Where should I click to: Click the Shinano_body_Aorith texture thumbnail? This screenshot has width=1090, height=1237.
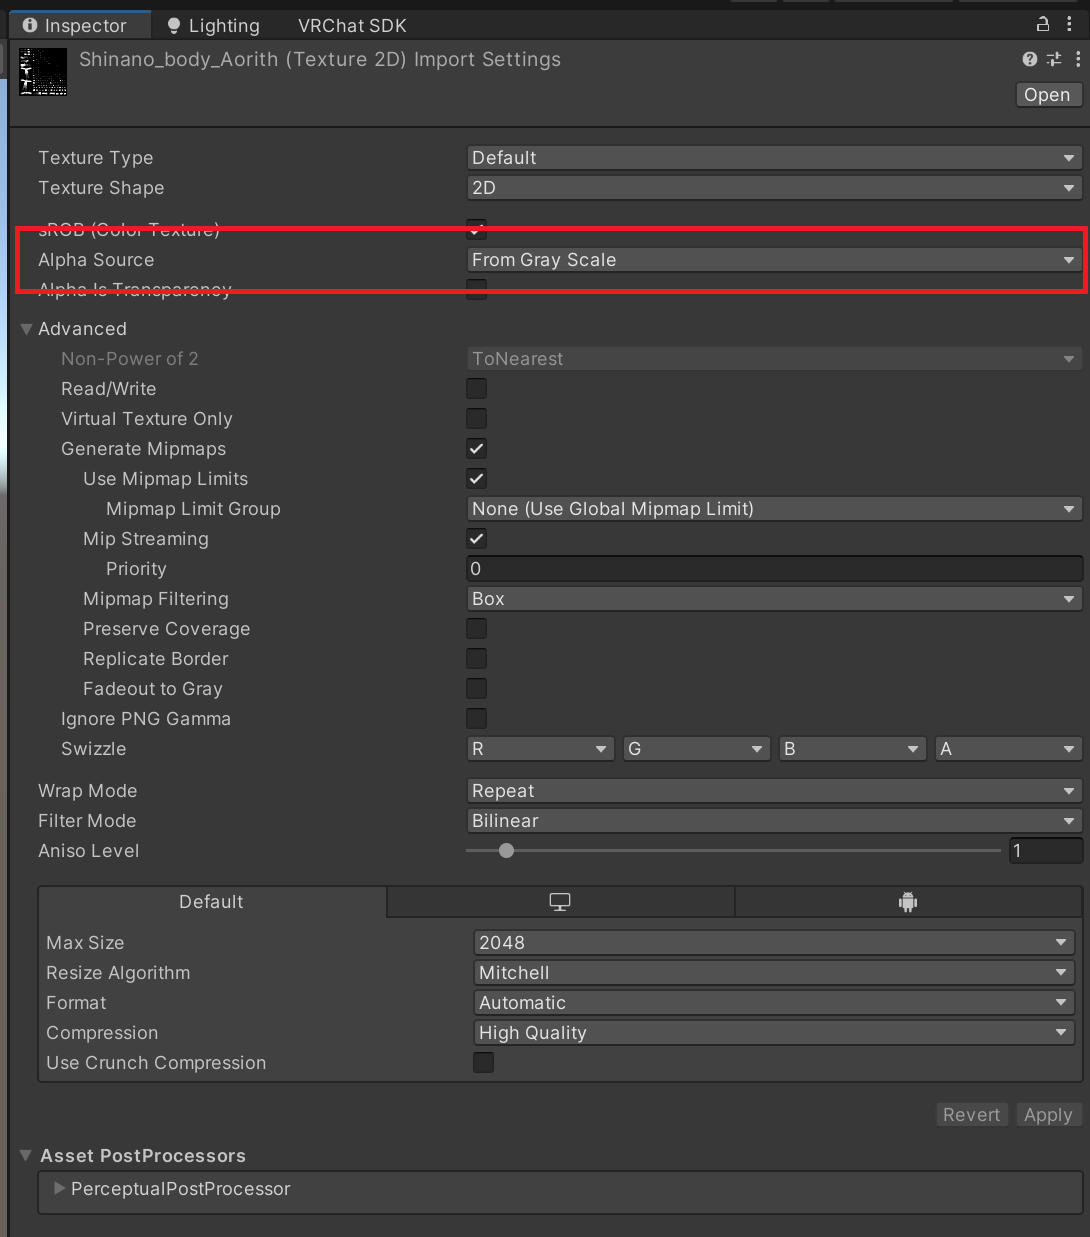pyautogui.click(x=43, y=72)
